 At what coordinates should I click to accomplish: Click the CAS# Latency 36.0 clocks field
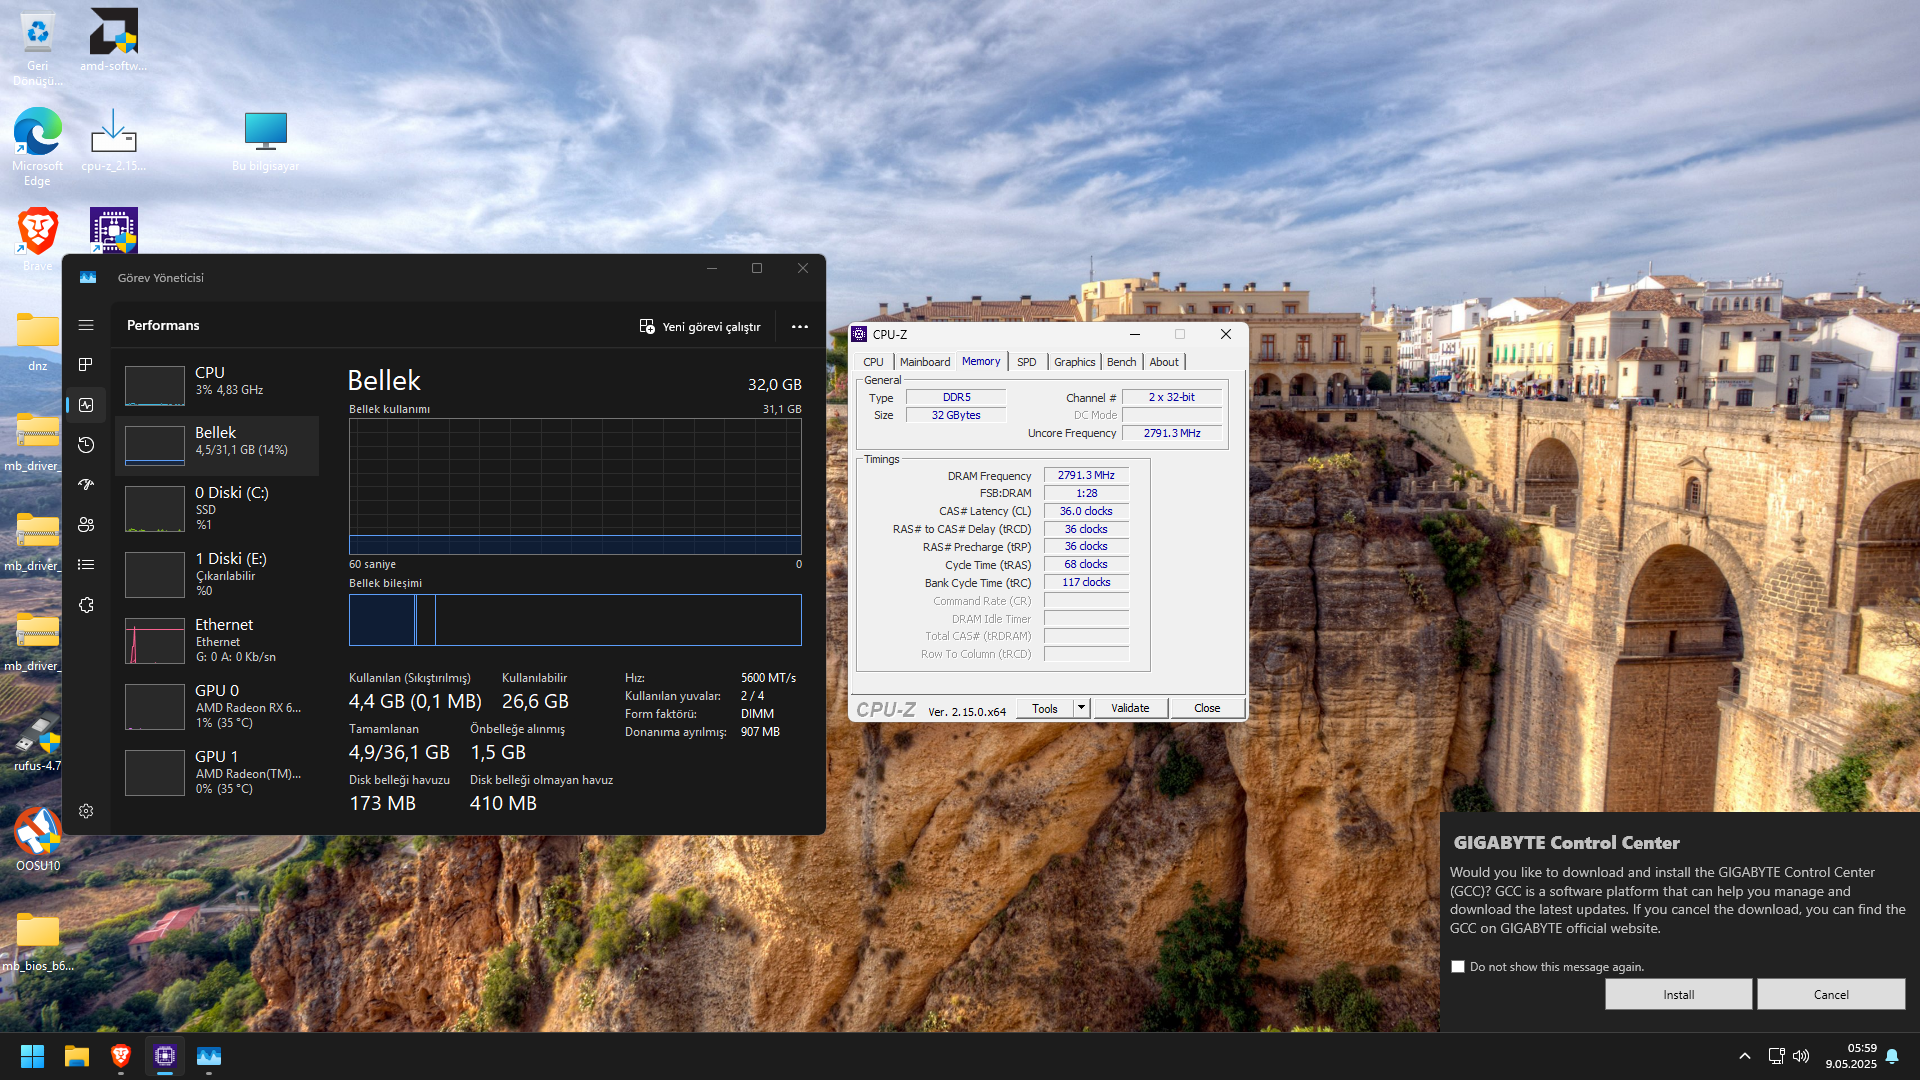(1086, 511)
